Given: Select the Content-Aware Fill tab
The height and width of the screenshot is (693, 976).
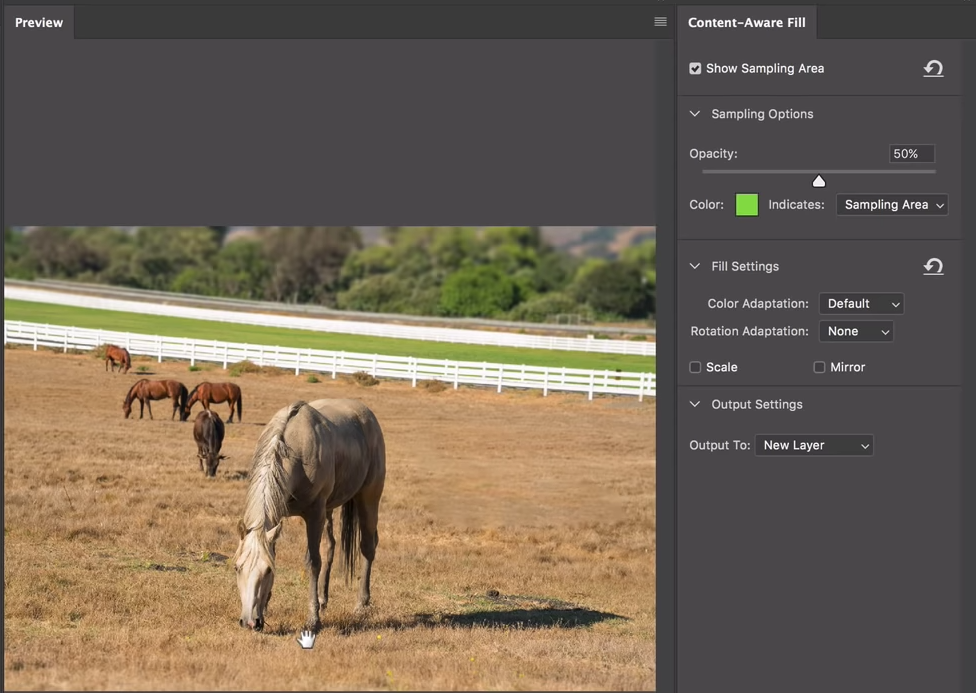Looking at the screenshot, I should (x=746, y=22).
